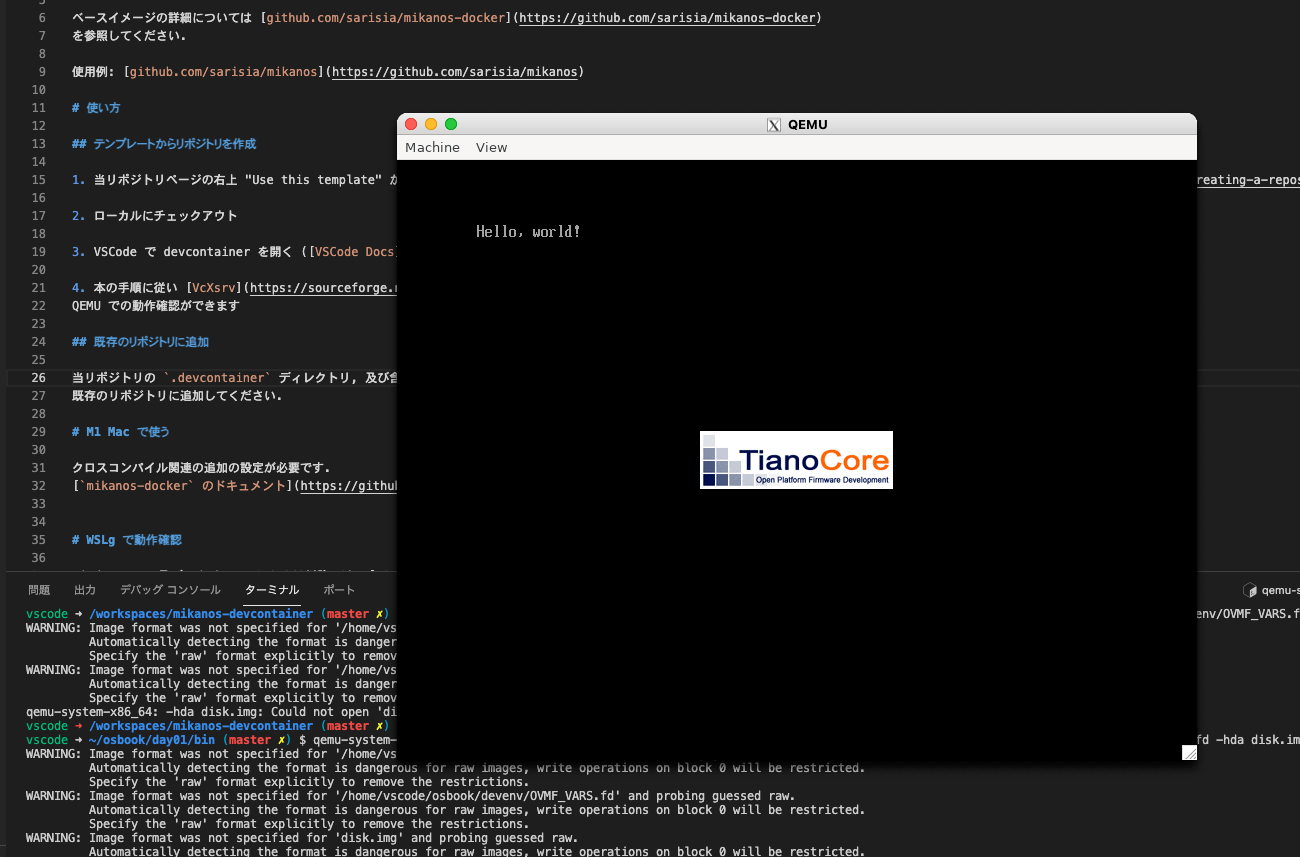Click the OVMF_VARS.fd warning line in terminal

click(410, 796)
